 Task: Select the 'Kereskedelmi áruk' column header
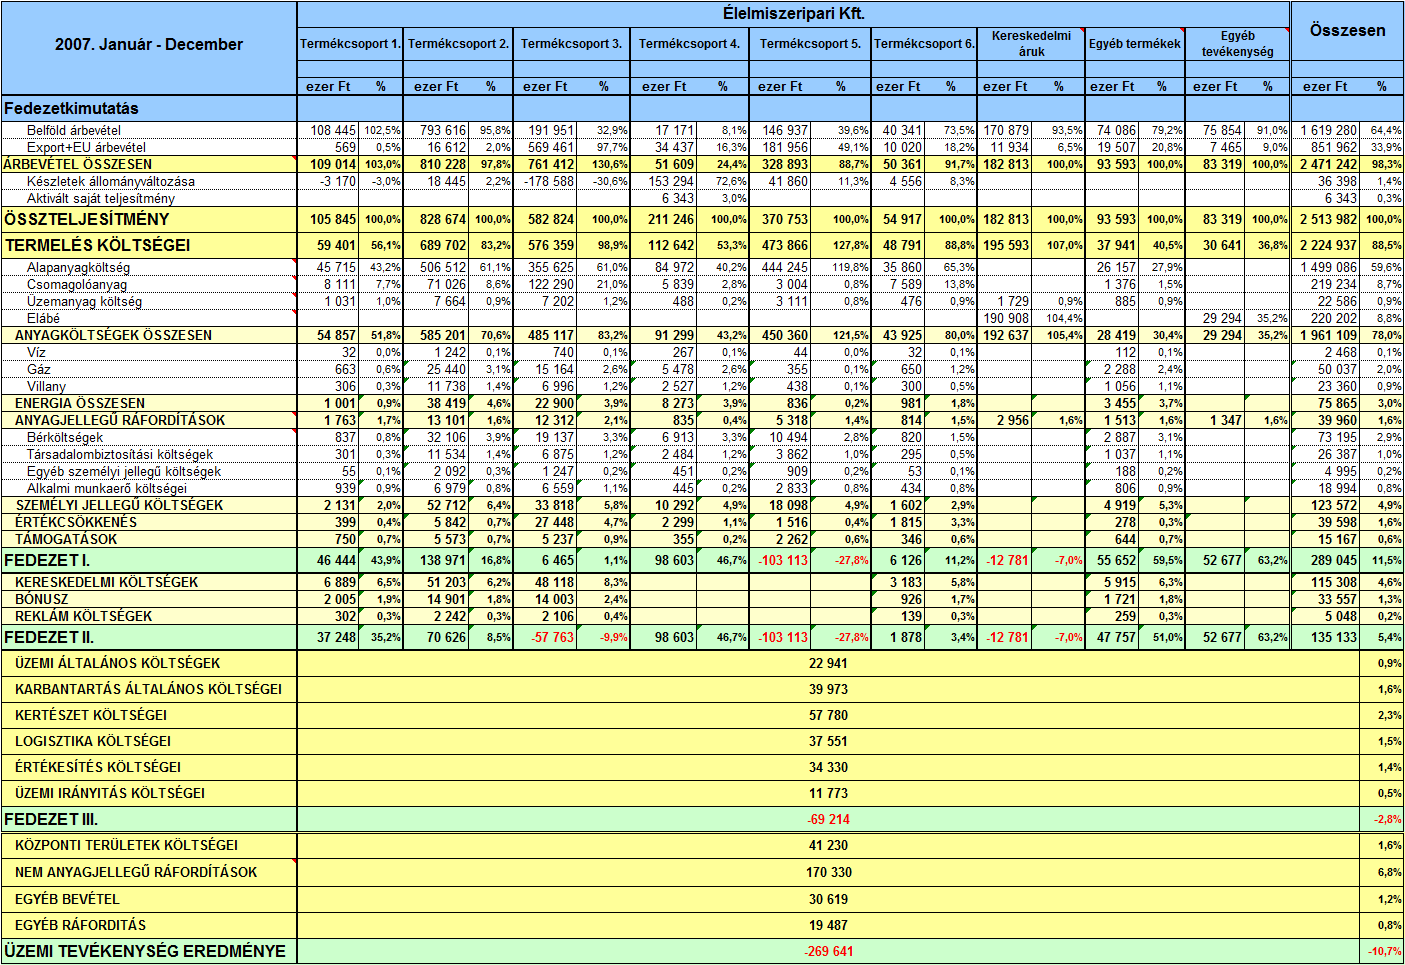[x=1031, y=44]
